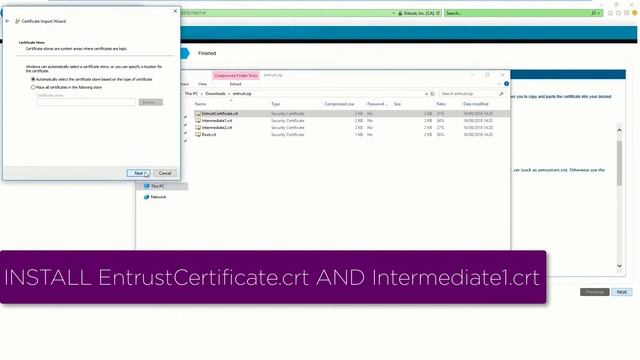Expand the Explorer ribbon chevron
Viewport: 640px width, 360px height.
tap(499, 84)
